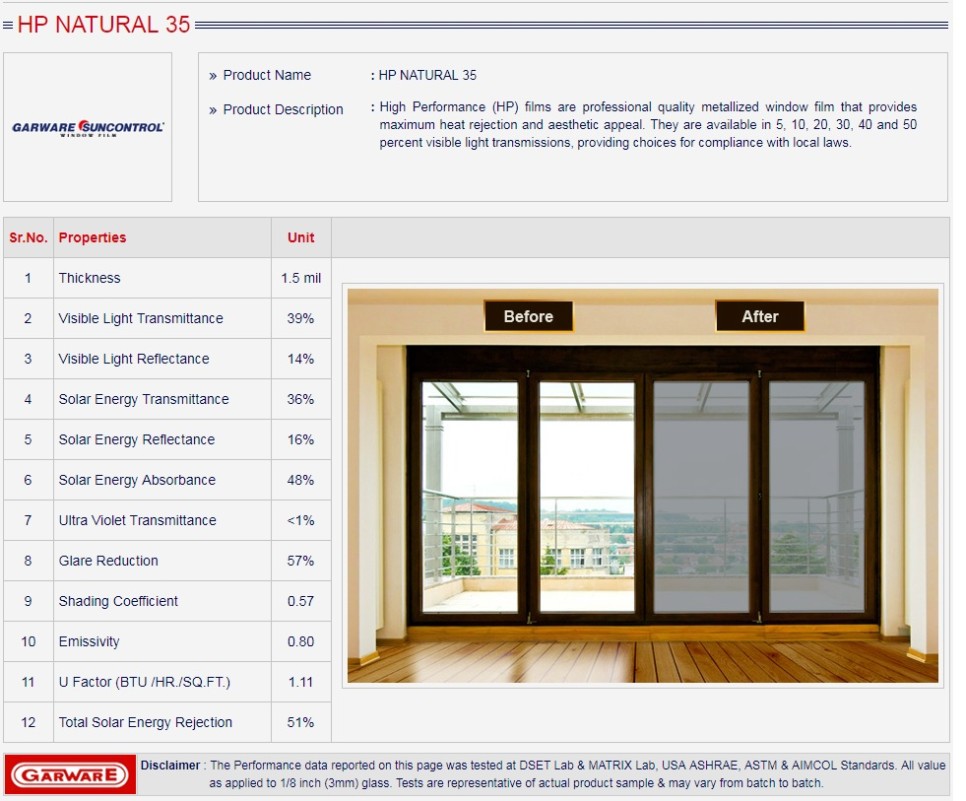Click the 'Product Description' label
966x801 pixels.
click(283, 110)
